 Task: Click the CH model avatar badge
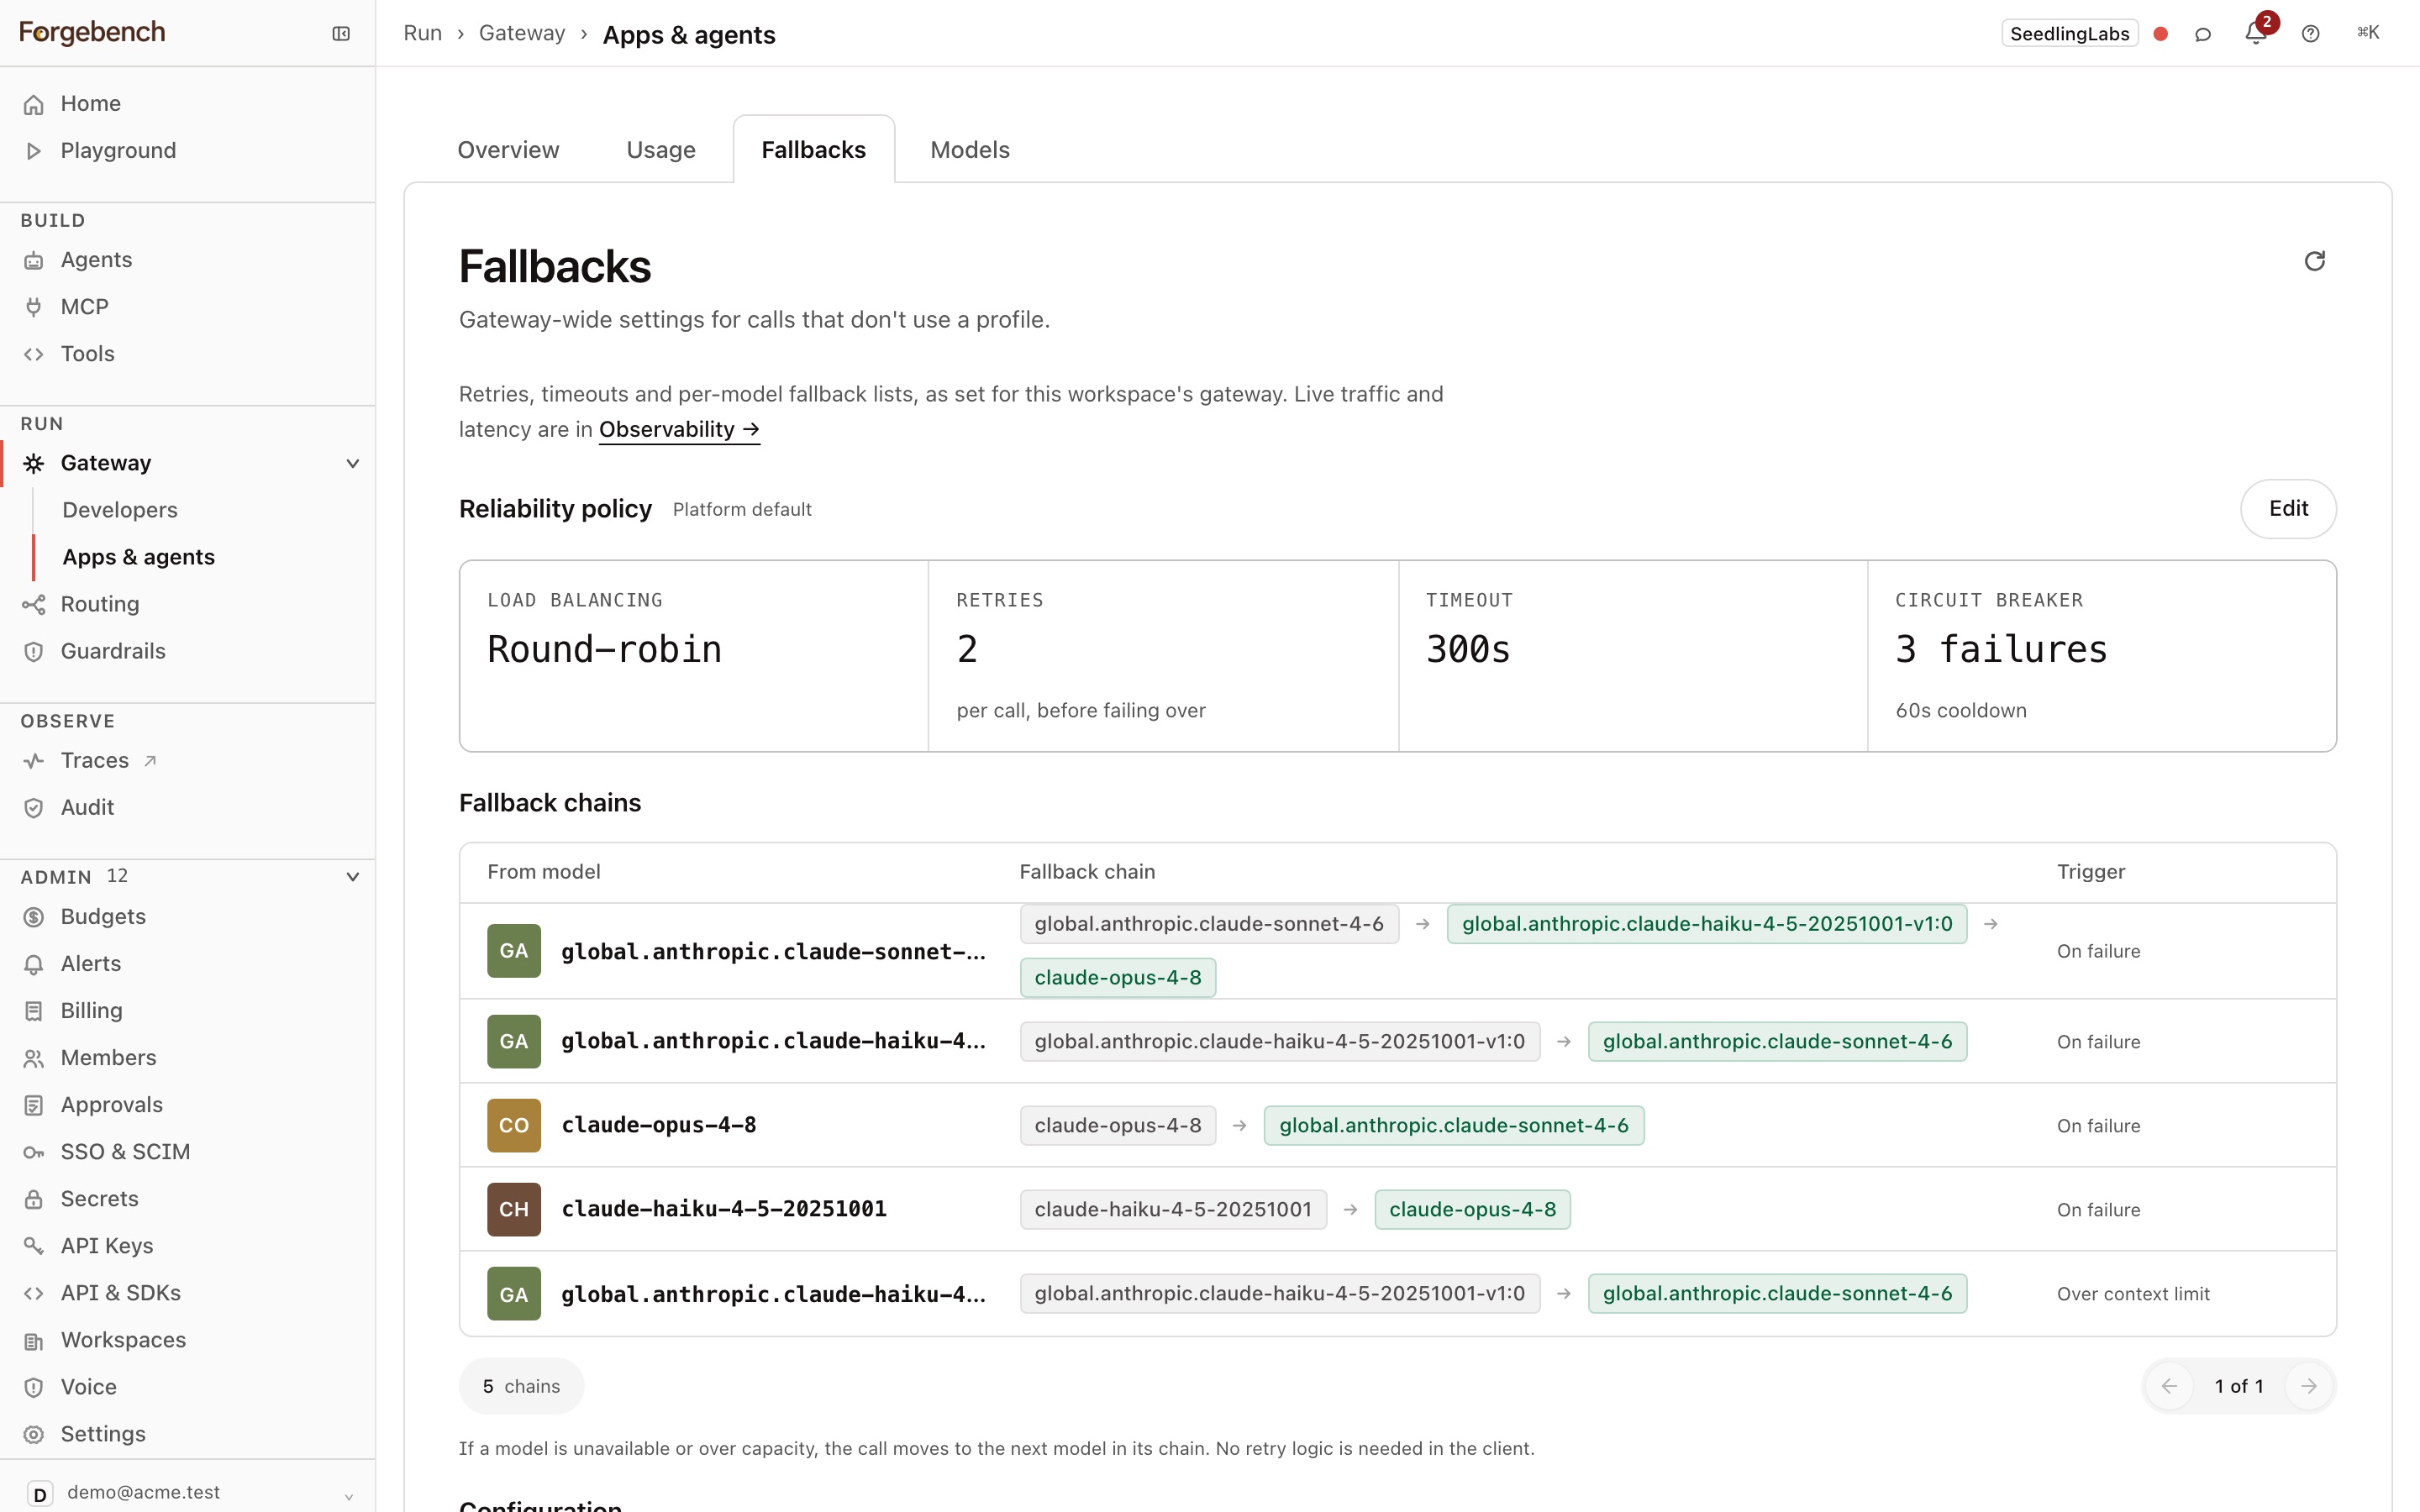click(514, 1209)
